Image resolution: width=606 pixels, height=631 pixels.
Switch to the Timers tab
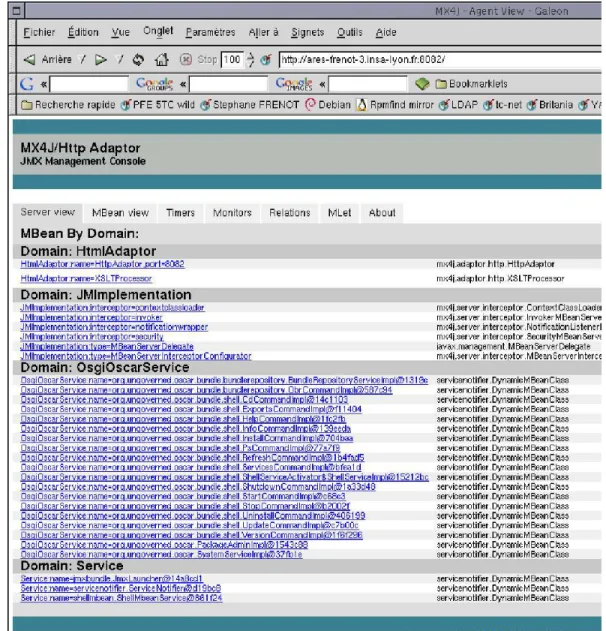pos(180,213)
